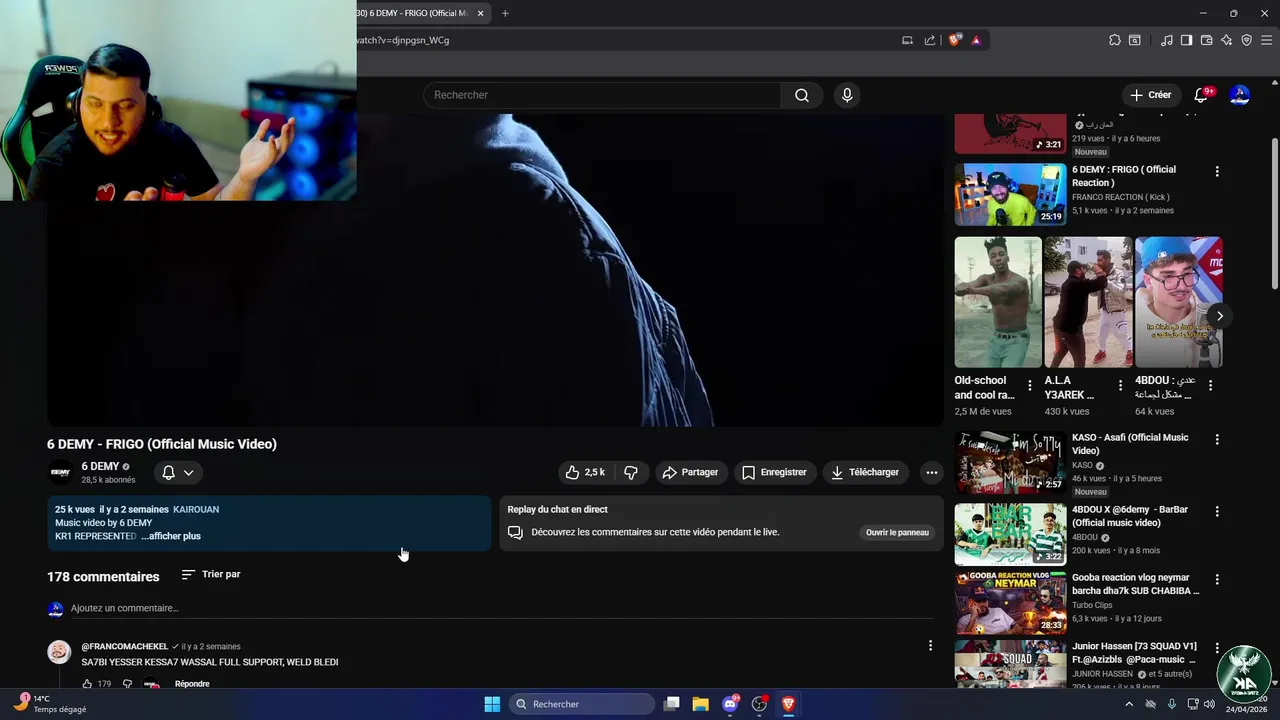Expand subscription notification bell dropdown
The width and height of the screenshot is (1280, 720).
point(178,472)
